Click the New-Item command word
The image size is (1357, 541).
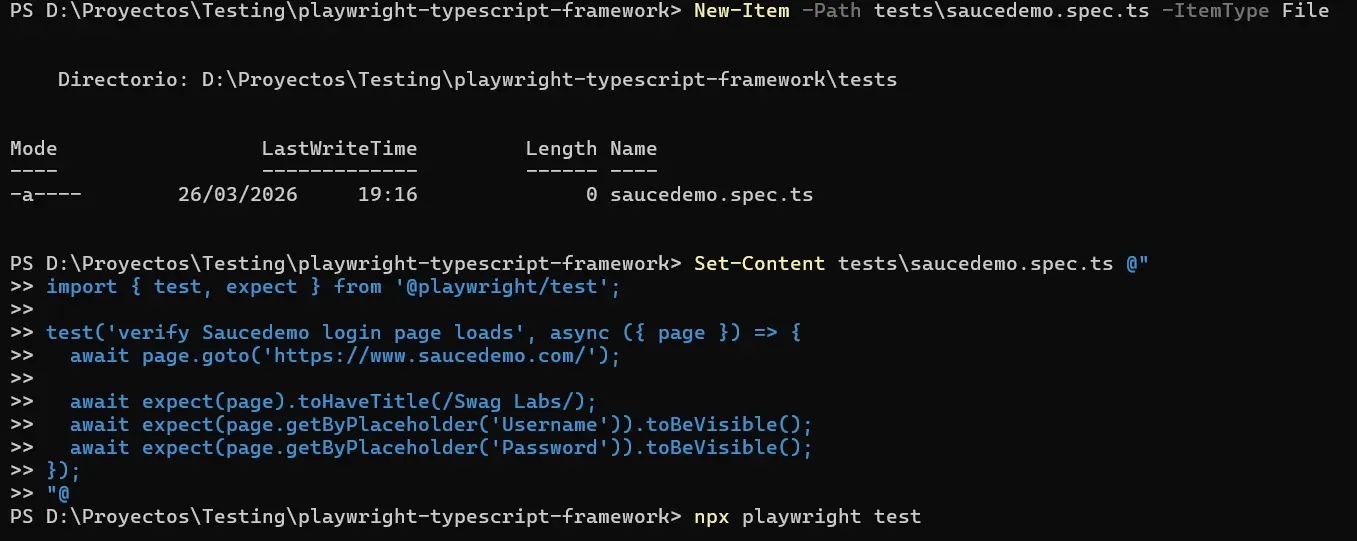pos(742,11)
